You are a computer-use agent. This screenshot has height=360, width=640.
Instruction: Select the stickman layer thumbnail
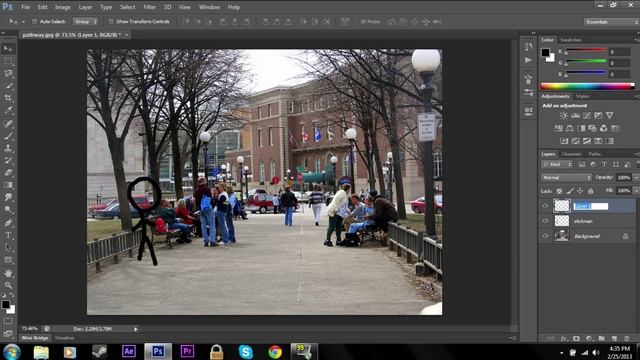click(562, 221)
